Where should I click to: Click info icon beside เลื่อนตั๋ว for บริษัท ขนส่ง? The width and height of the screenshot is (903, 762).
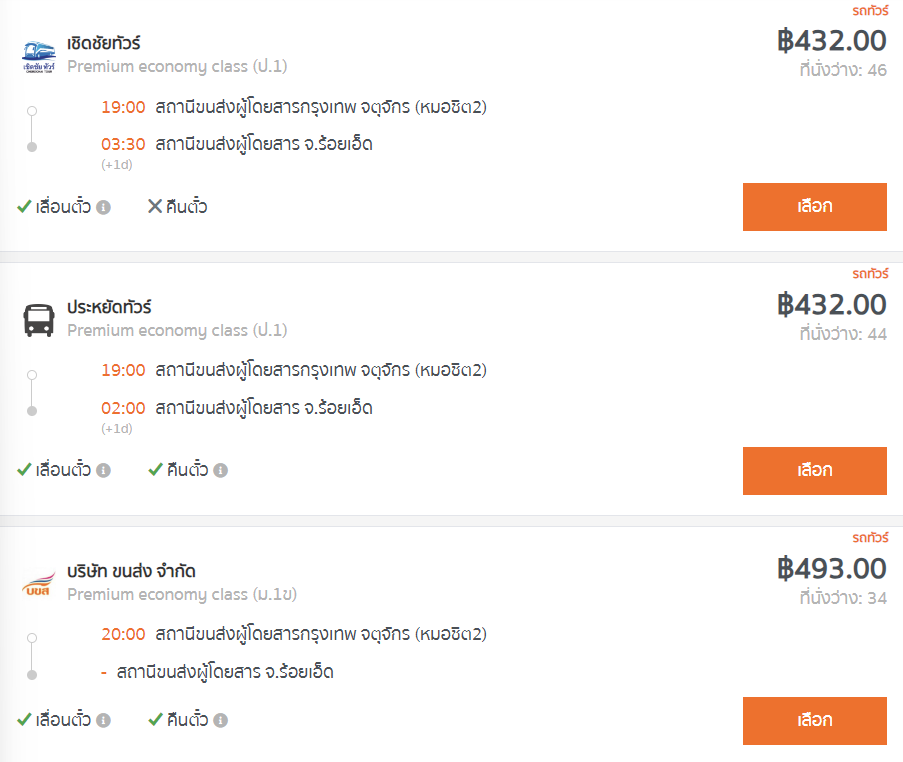104,720
